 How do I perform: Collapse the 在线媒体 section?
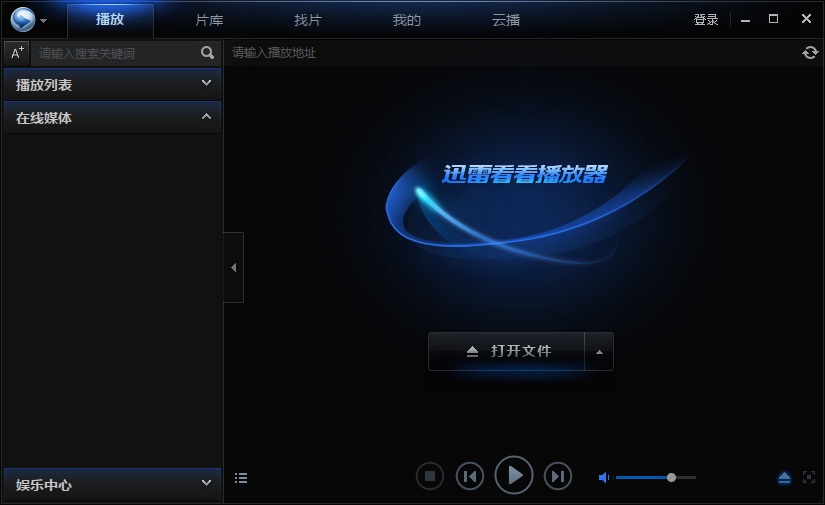coord(112,117)
